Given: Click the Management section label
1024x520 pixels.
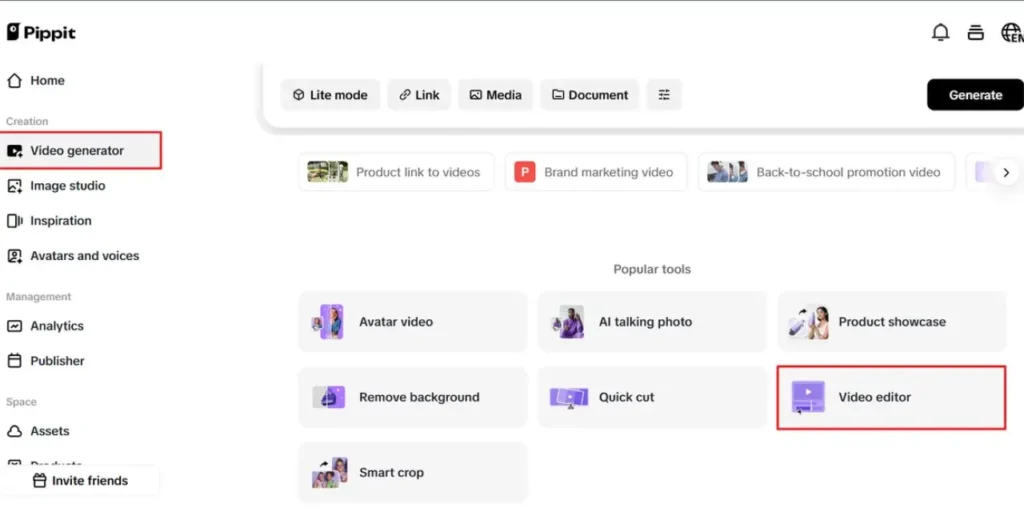Looking at the screenshot, I should [39, 297].
